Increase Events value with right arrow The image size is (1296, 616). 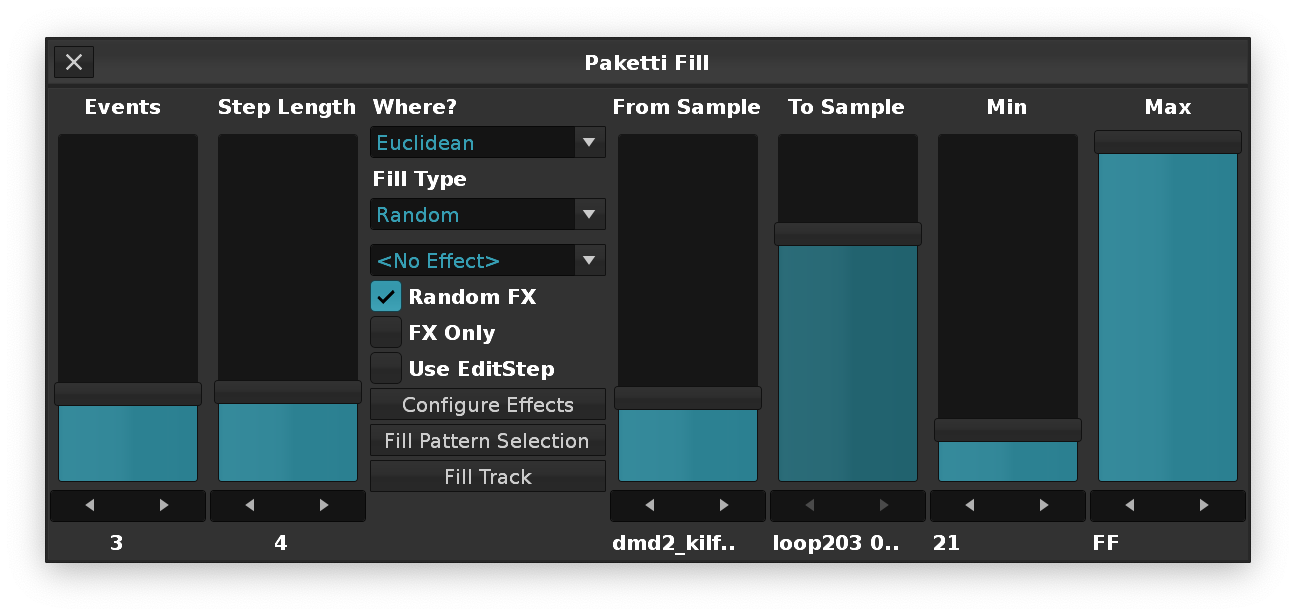[x=165, y=506]
